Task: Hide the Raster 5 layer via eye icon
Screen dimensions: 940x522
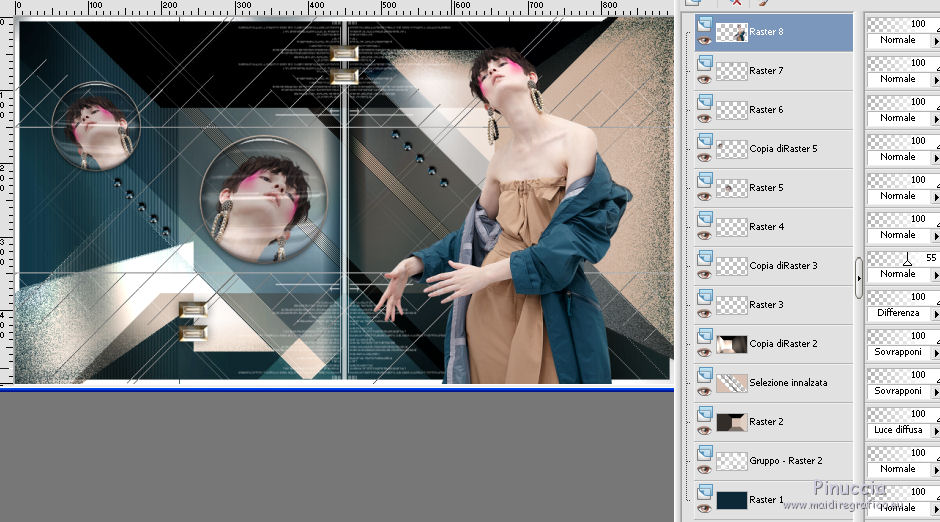Action: coord(704,195)
